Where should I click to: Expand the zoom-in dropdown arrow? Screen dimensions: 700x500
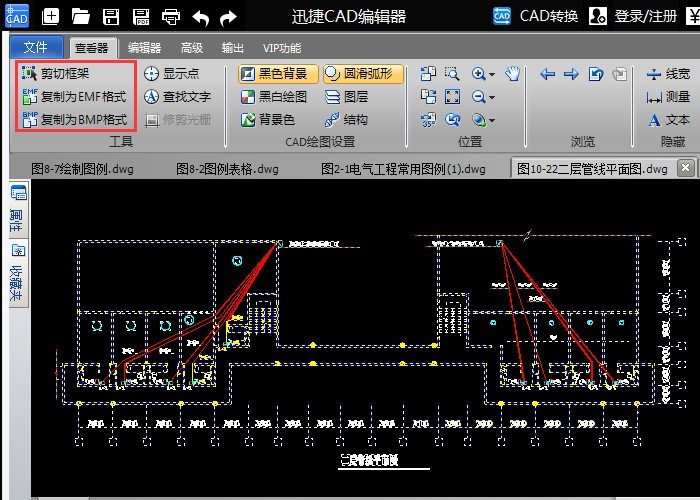coord(492,74)
